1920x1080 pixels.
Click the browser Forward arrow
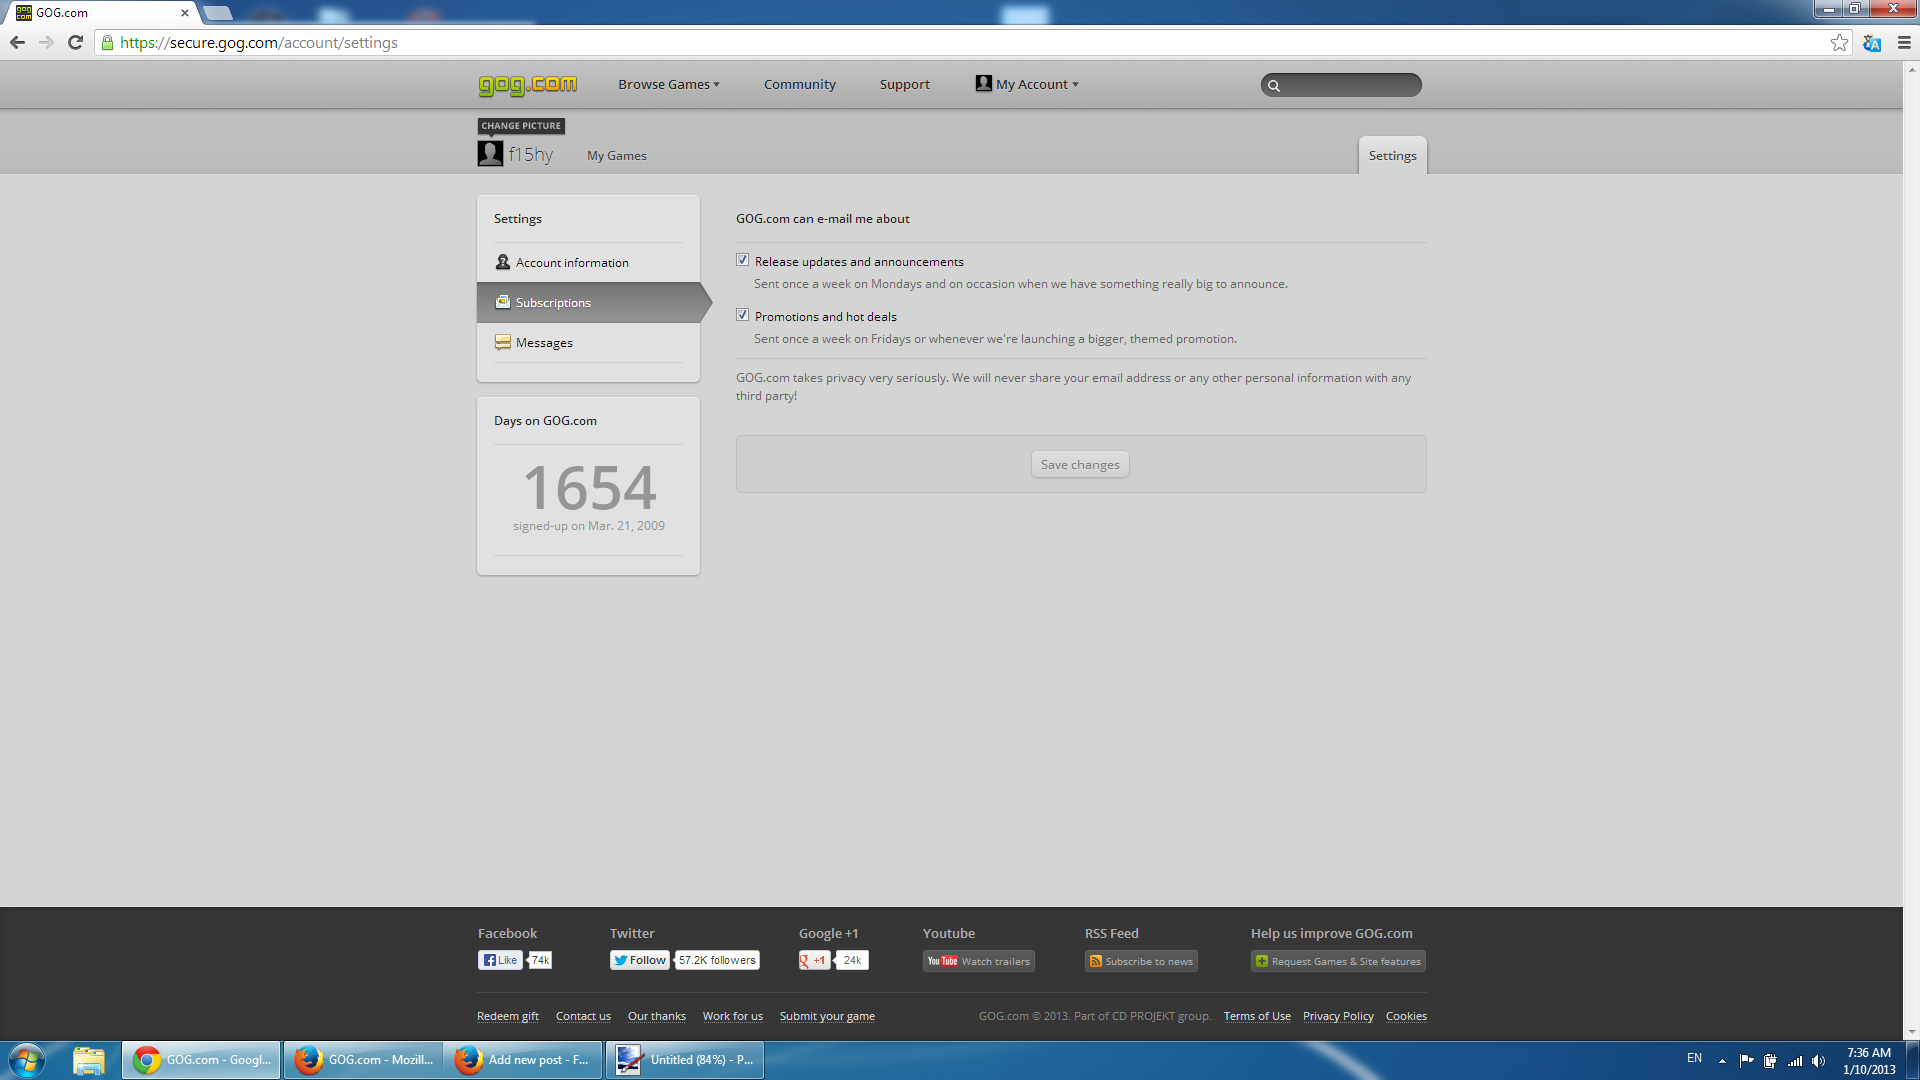click(46, 43)
